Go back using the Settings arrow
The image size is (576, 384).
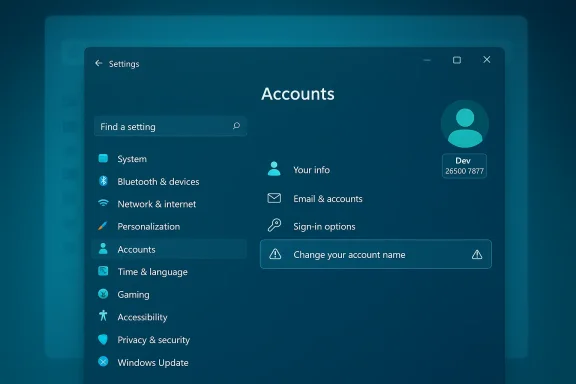pyautogui.click(x=98, y=63)
